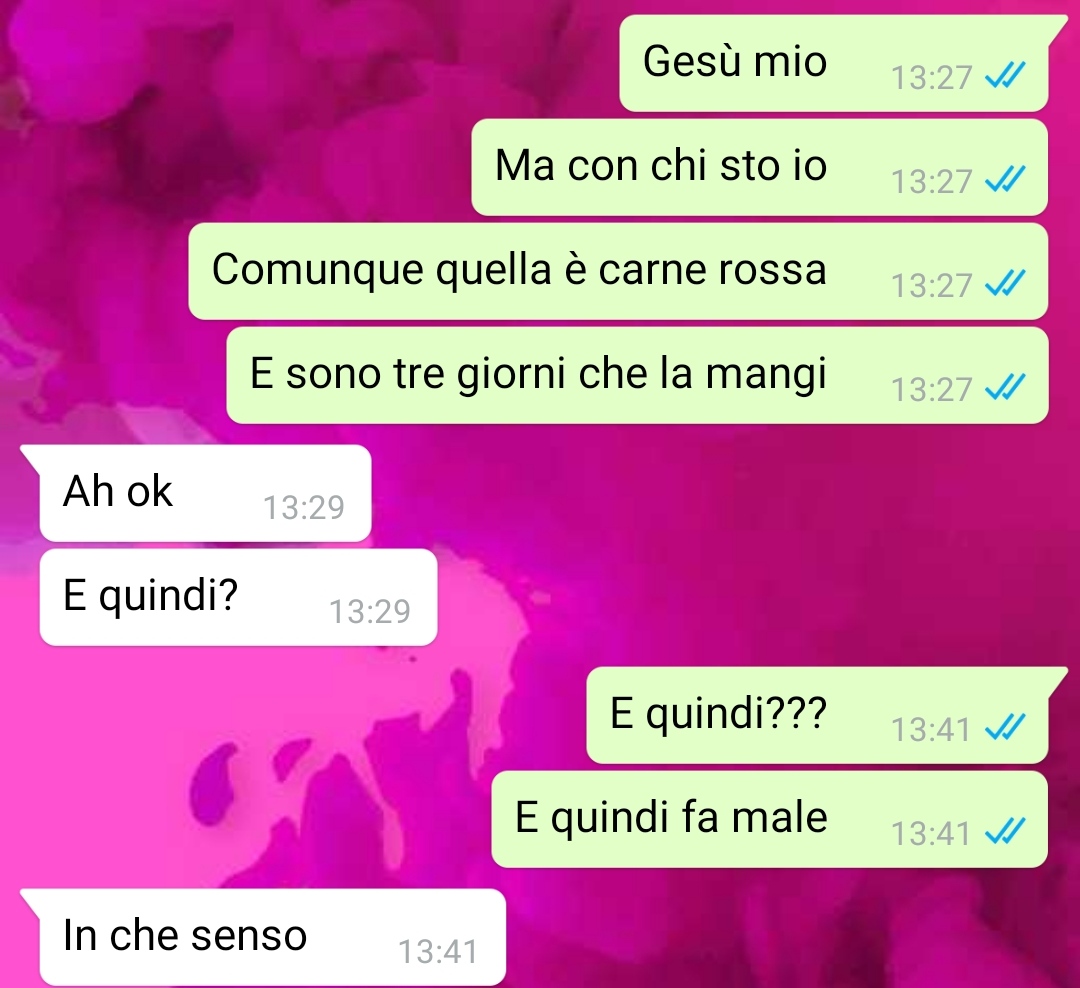The image size is (1080, 988).
Task: Tap the read ticks on 'E quindi???'
Action: point(1005,726)
